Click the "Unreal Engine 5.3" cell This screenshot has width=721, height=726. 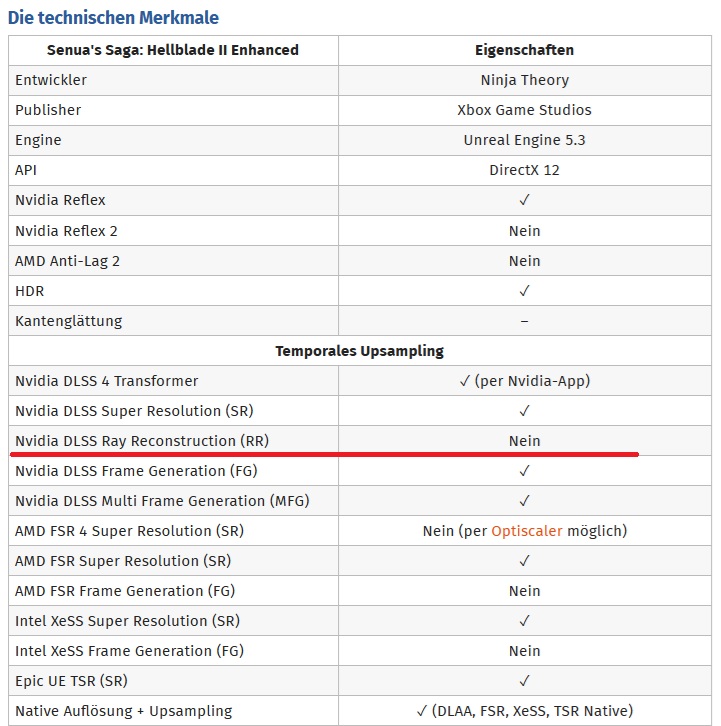point(524,140)
